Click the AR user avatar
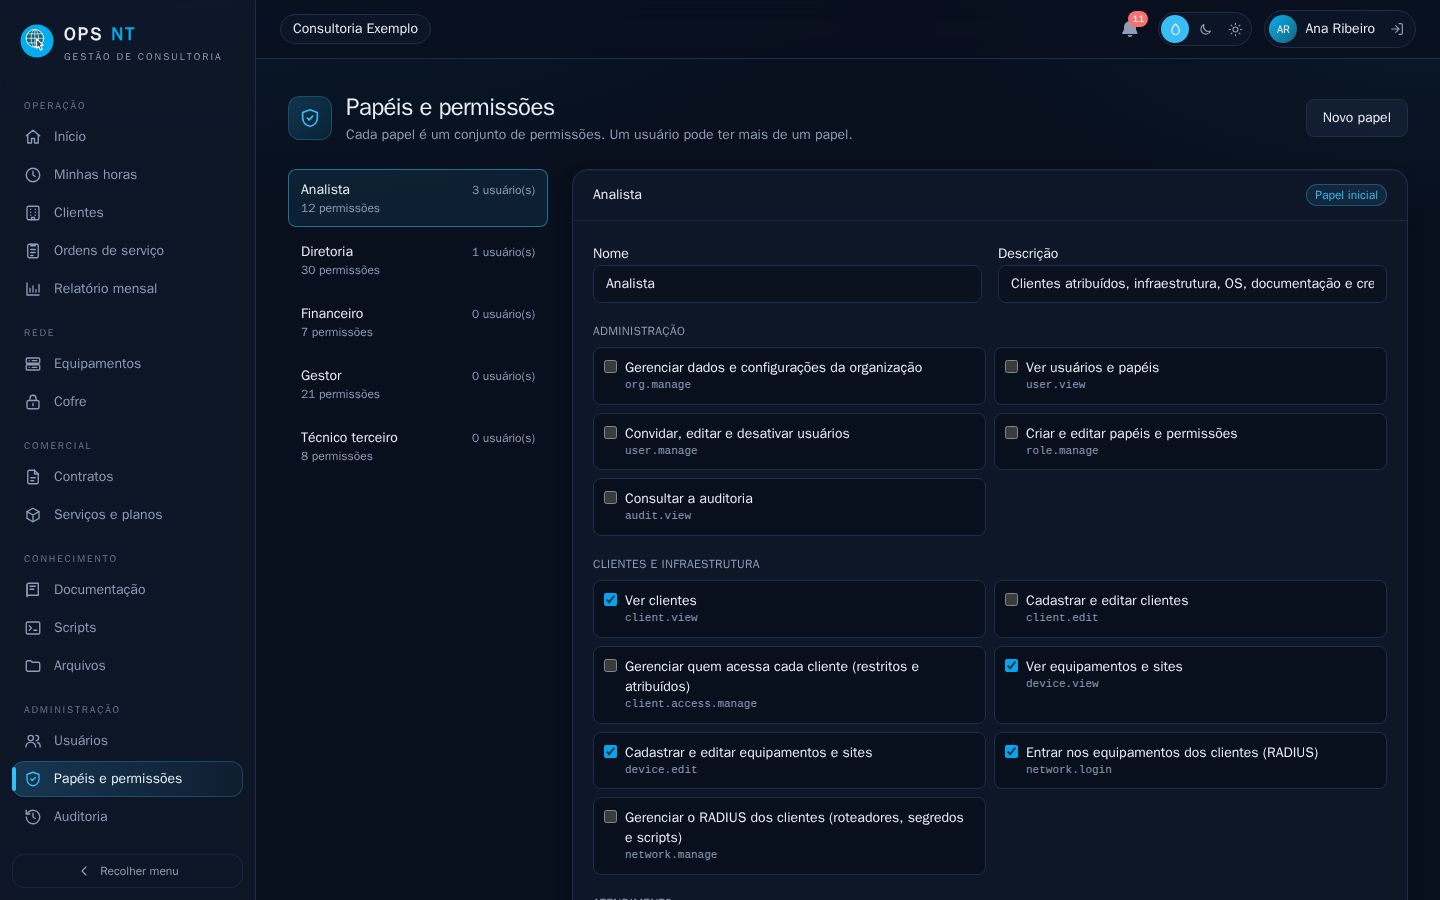Viewport: 1440px width, 900px height. point(1283,29)
